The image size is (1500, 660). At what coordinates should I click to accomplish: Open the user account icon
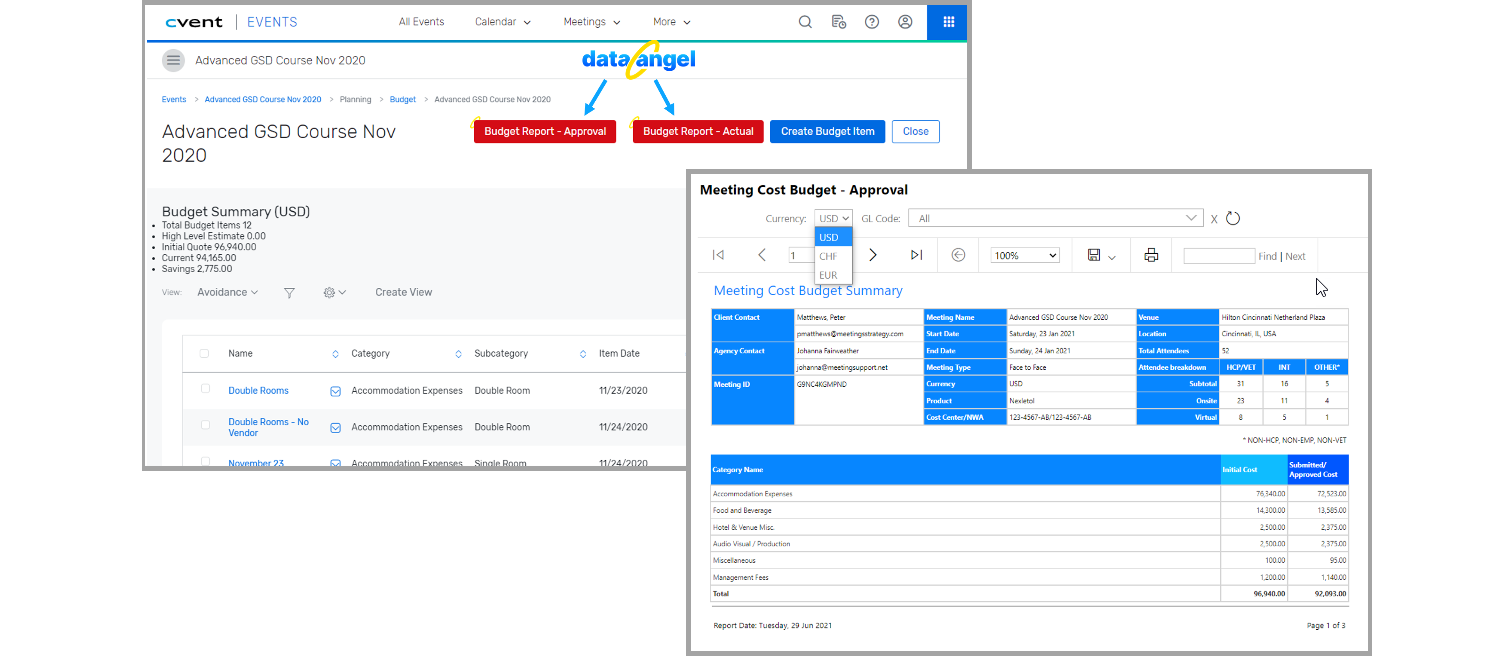point(905,21)
